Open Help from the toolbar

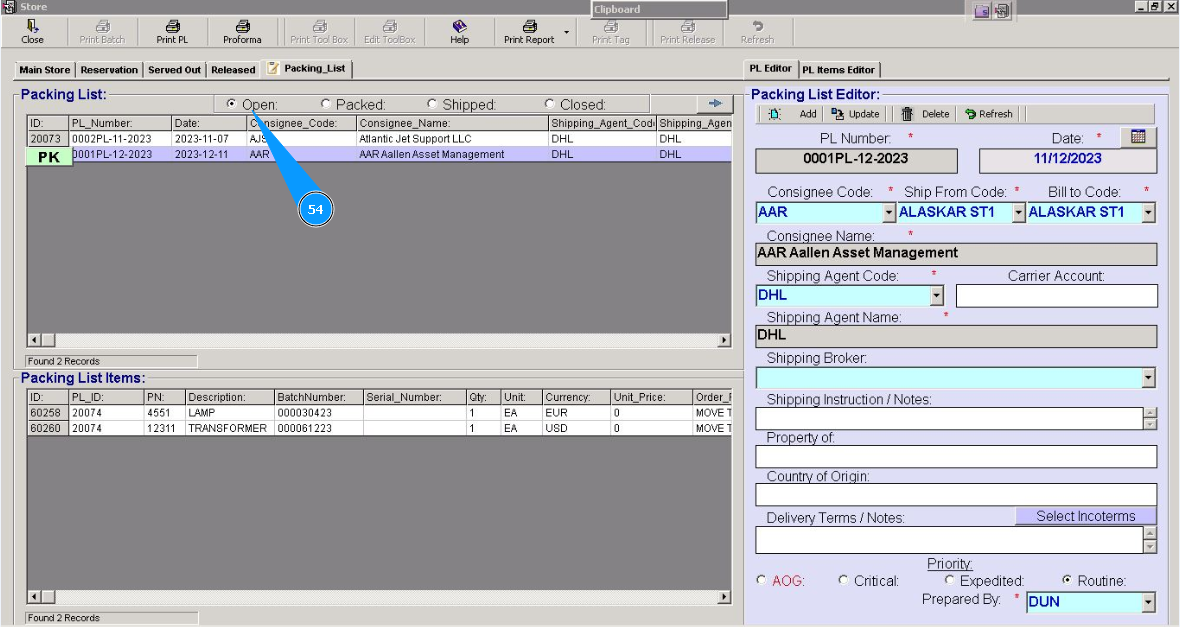459,27
